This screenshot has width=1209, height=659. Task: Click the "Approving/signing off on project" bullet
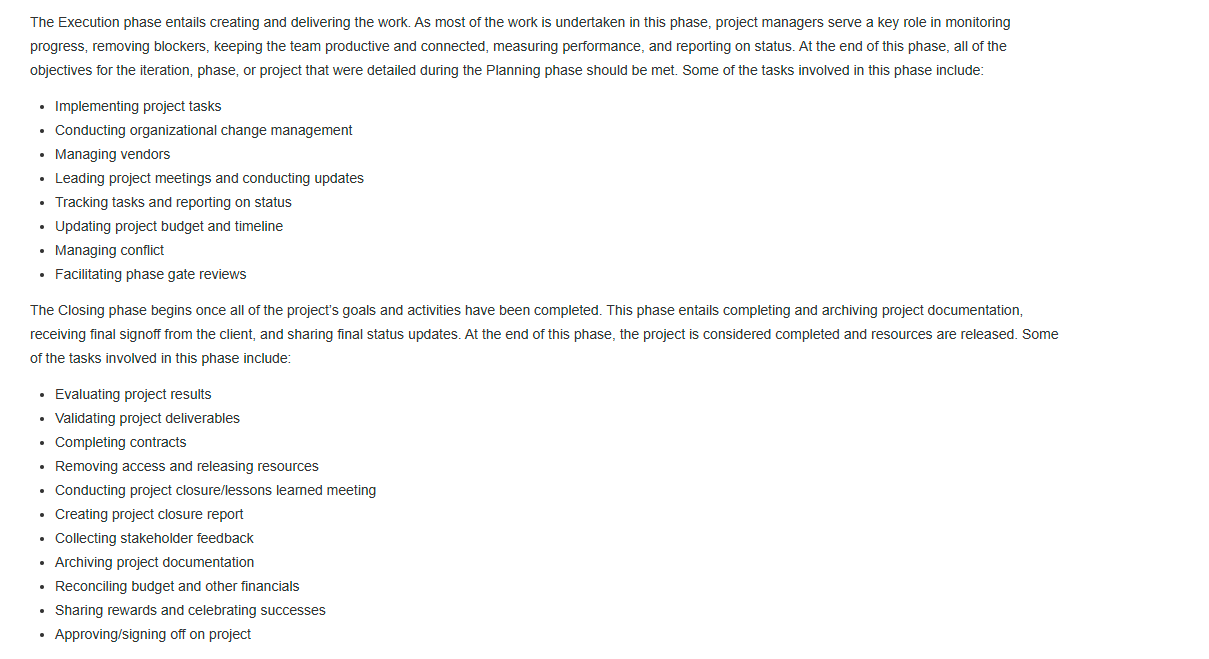tap(153, 634)
